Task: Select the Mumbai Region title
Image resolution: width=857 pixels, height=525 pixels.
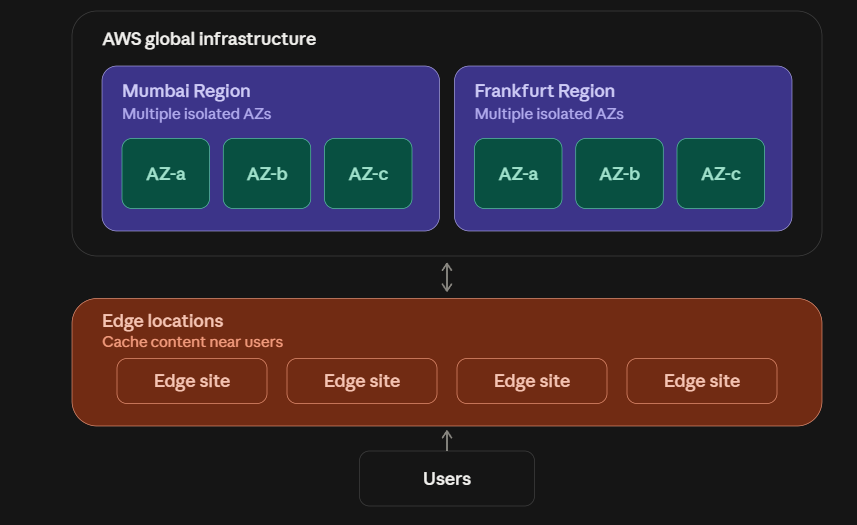Action: tap(186, 91)
